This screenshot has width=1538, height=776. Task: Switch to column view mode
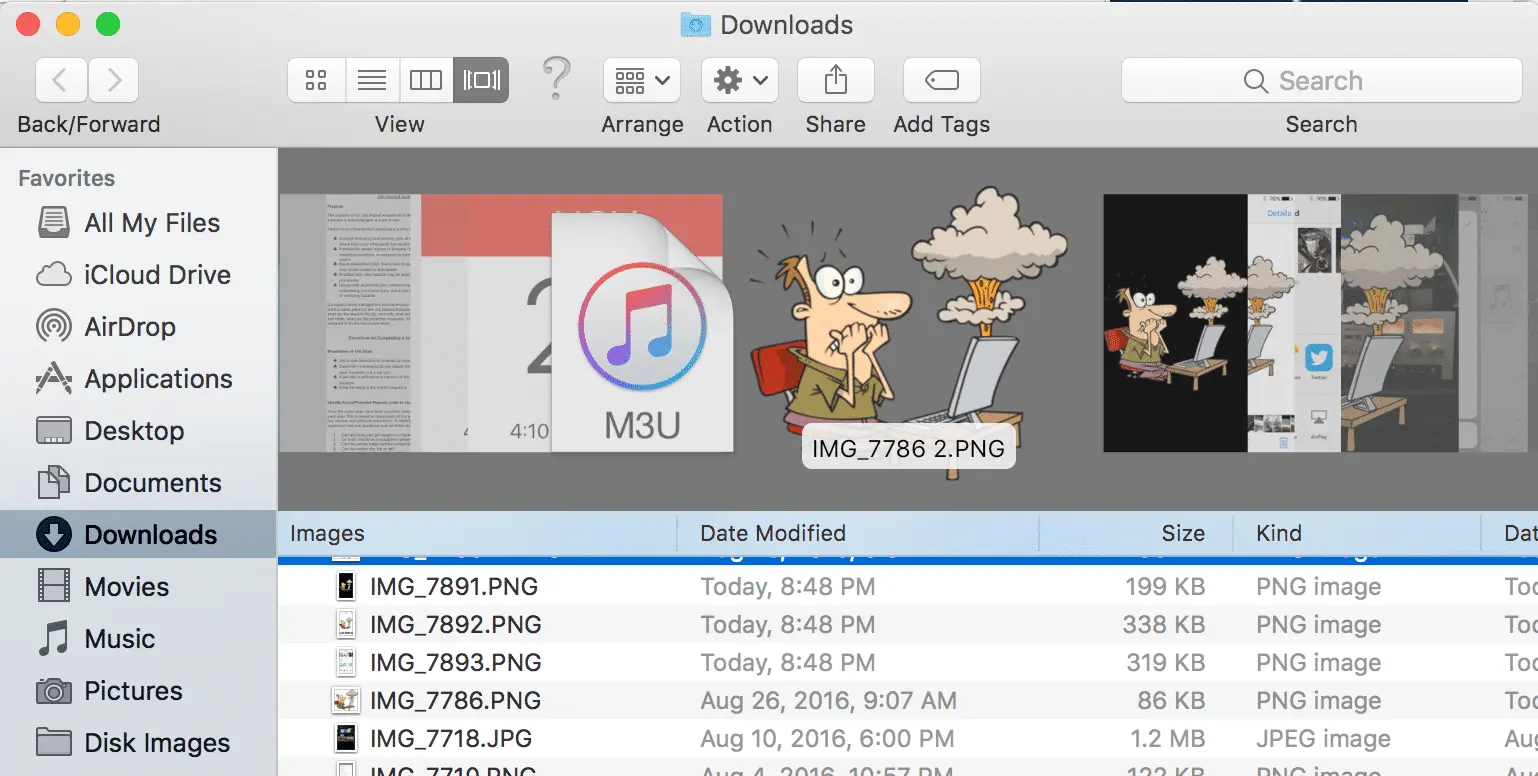point(426,80)
